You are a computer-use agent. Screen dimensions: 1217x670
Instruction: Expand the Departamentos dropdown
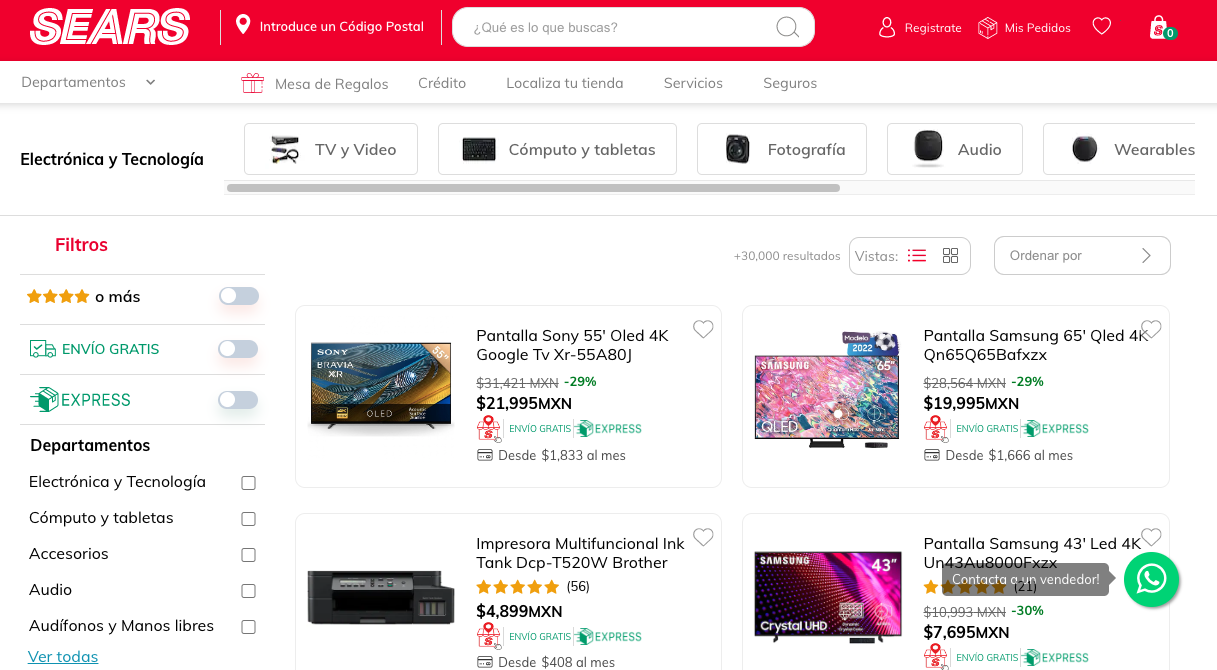point(89,82)
